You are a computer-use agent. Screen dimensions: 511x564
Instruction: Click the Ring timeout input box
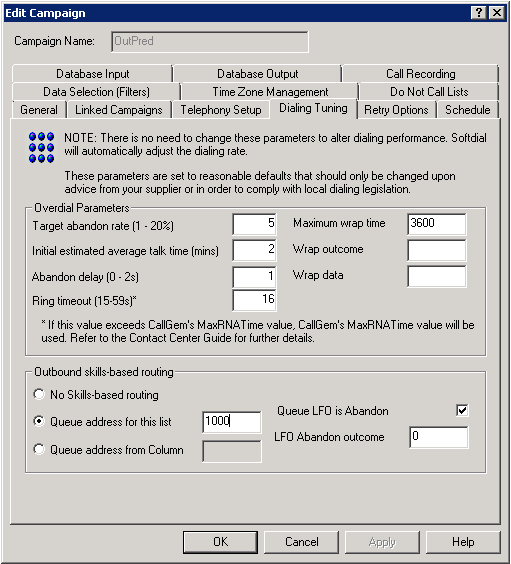tap(254, 300)
